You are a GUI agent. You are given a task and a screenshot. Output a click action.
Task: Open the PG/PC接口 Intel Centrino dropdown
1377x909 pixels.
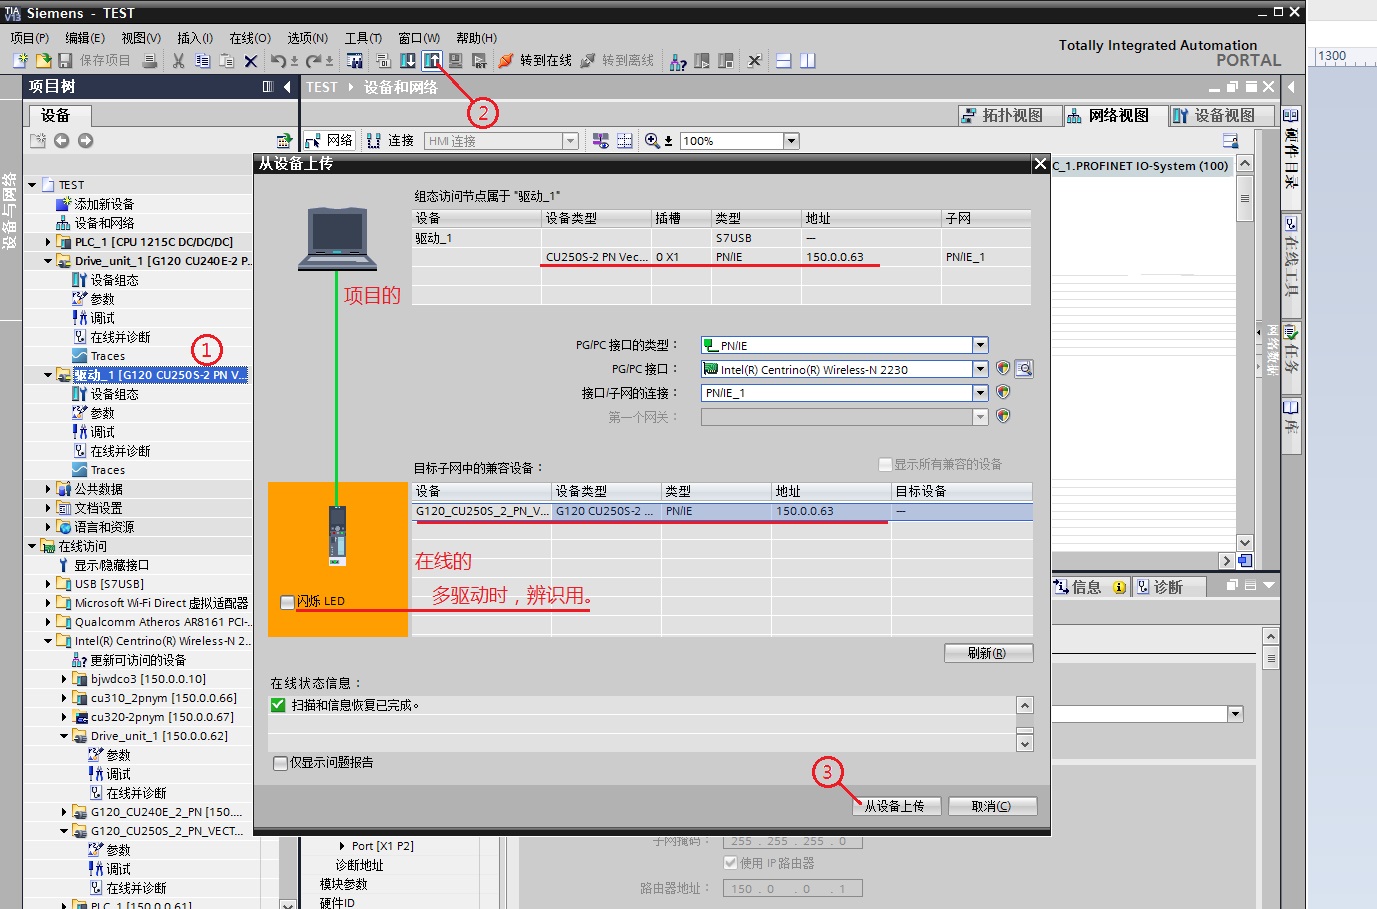pyautogui.click(x=980, y=369)
